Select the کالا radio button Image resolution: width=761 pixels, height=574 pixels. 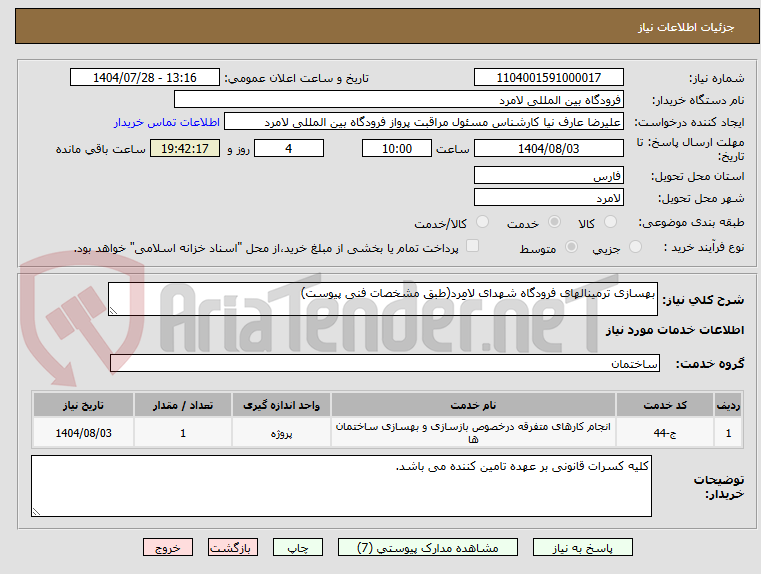(610, 222)
